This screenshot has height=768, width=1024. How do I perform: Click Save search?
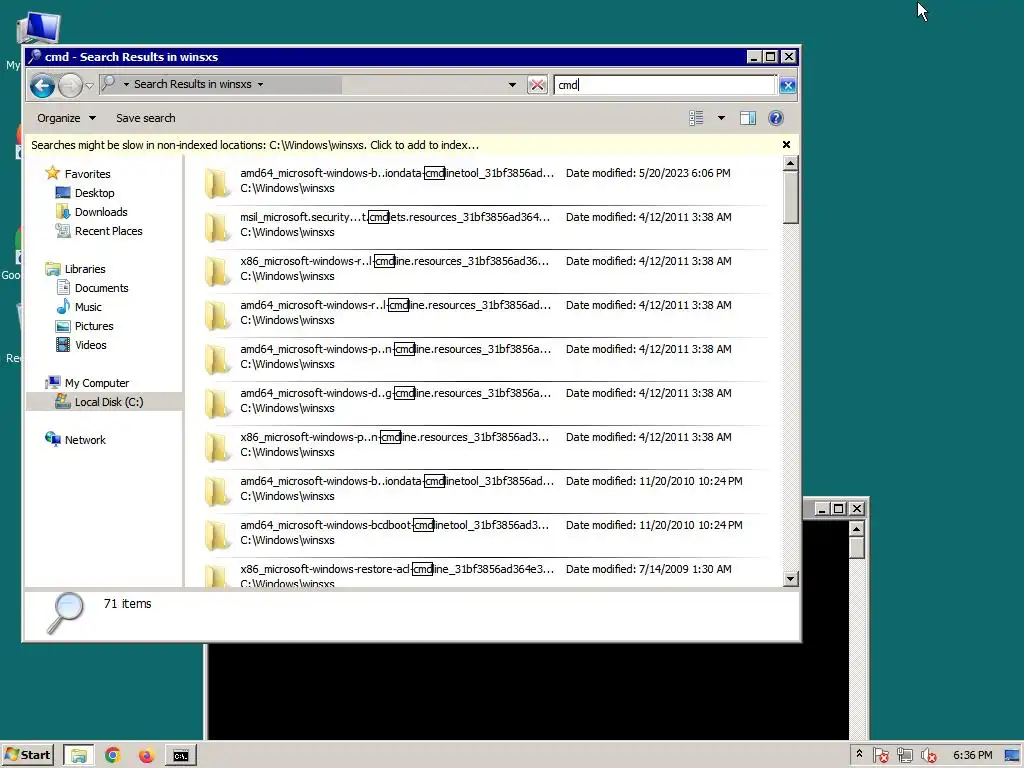(146, 118)
